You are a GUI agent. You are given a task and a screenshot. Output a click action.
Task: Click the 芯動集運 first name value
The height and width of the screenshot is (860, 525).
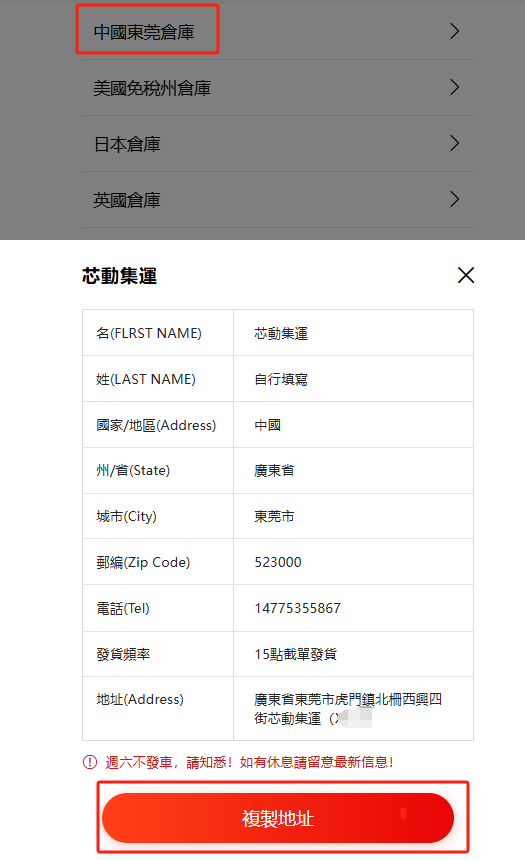(x=281, y=333)
